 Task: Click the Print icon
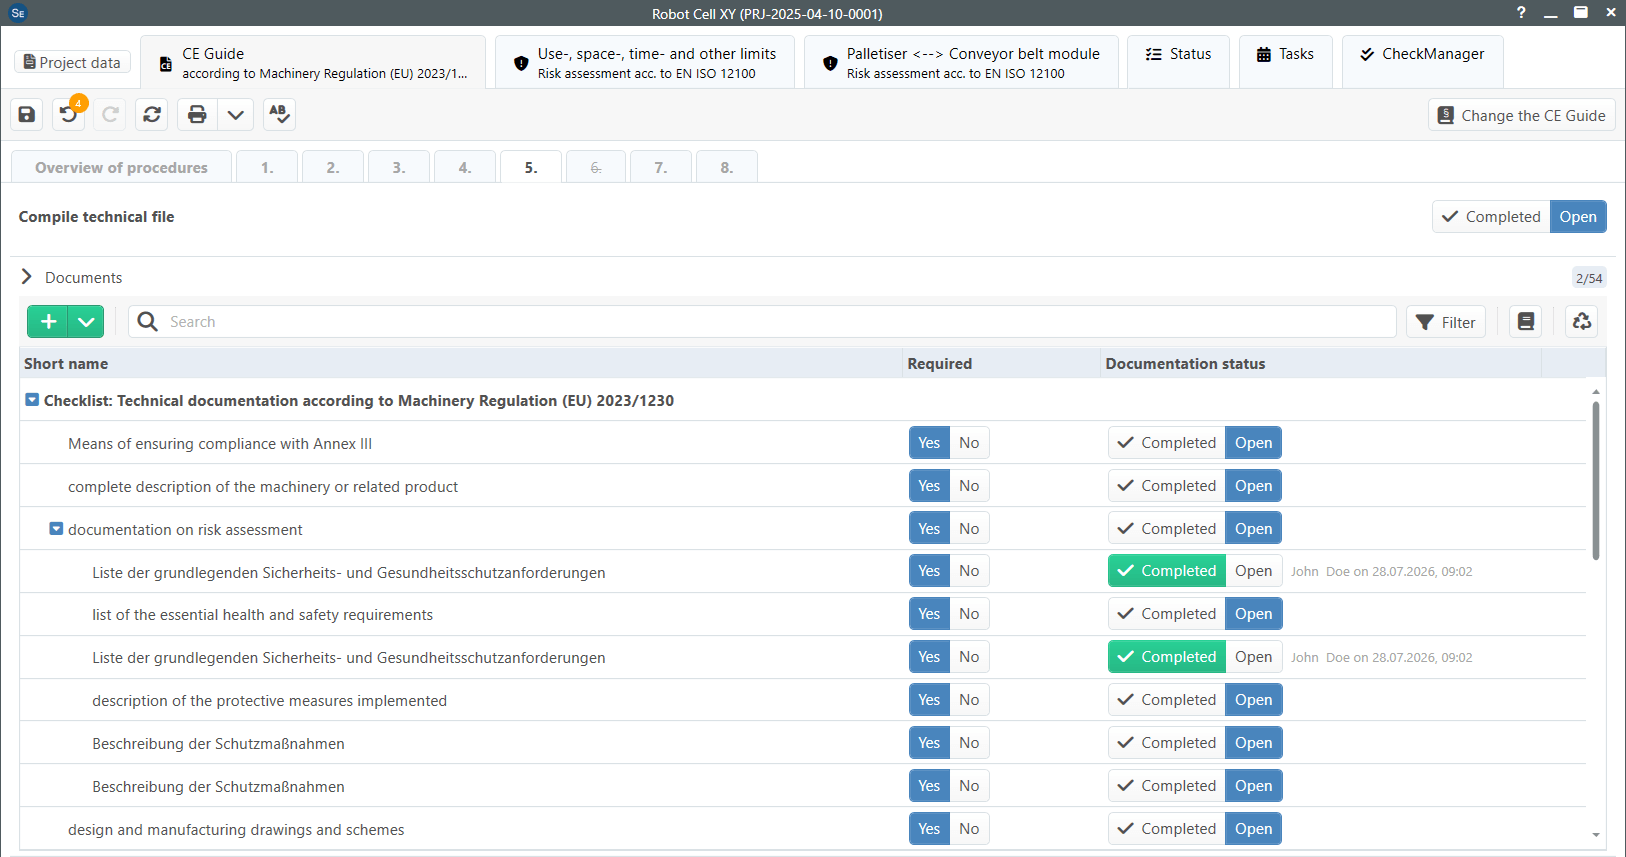click(197, 114)
